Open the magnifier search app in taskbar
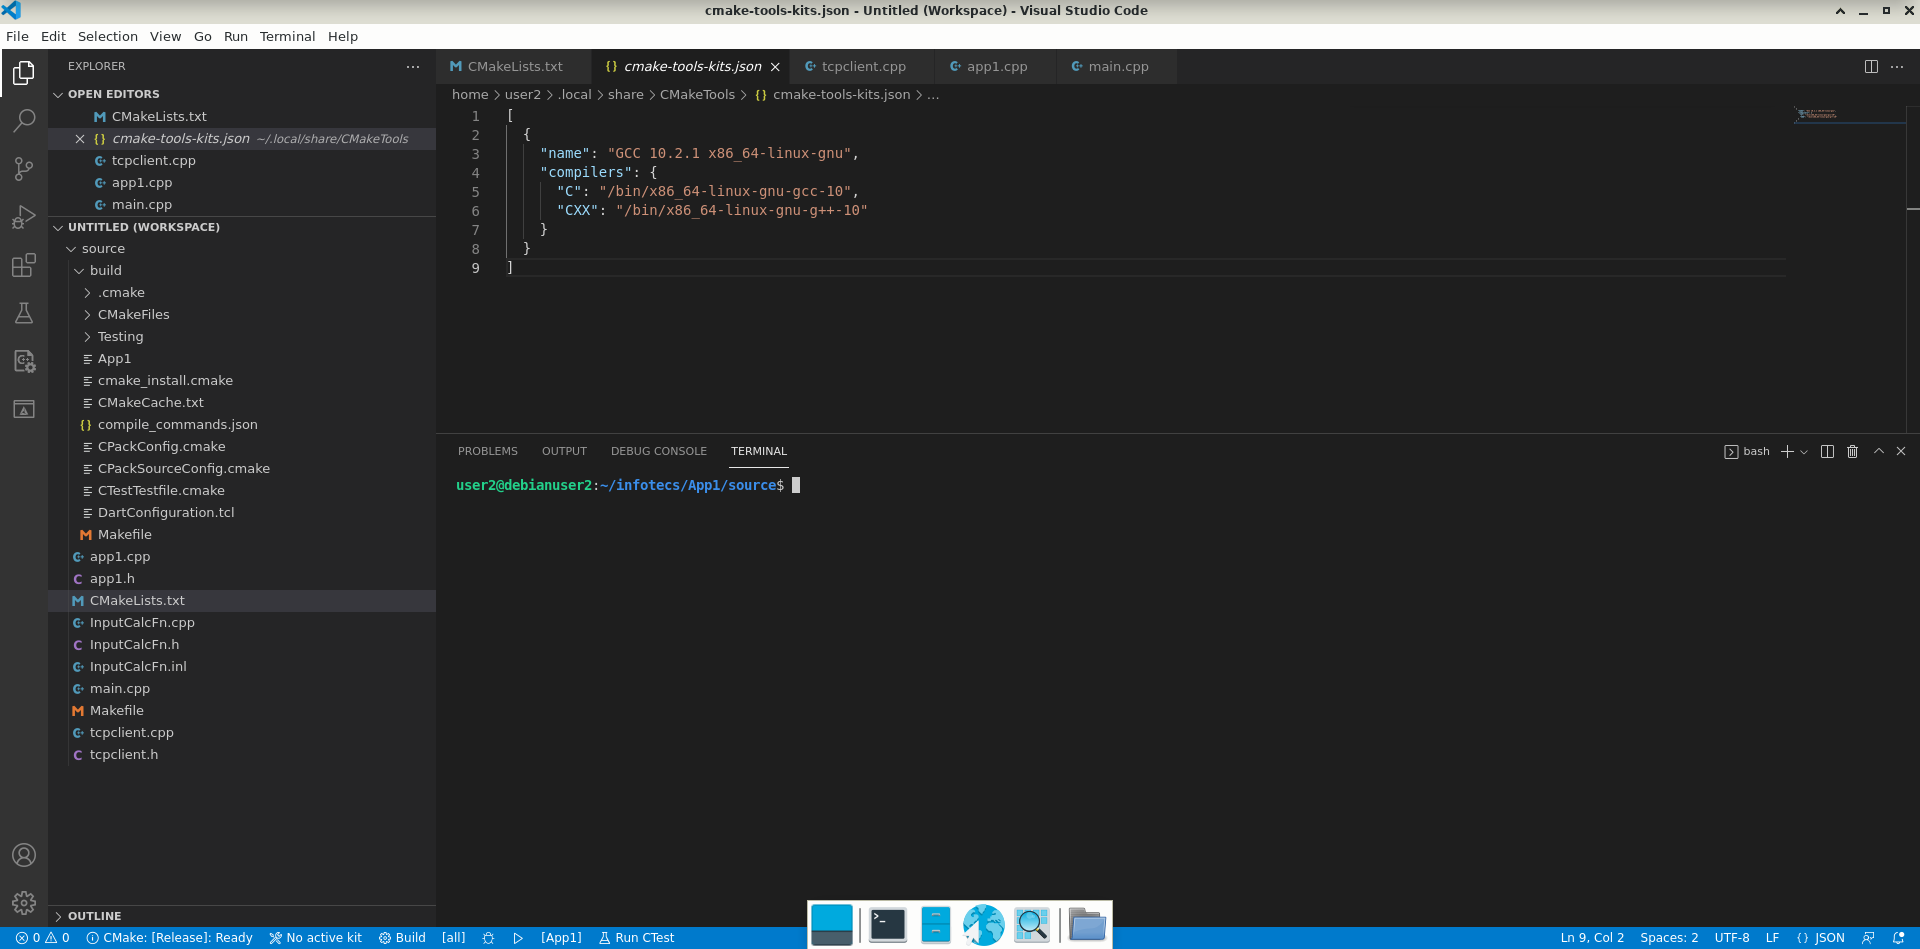This screenshot has height=949, width=1920. pos(1032,925)
